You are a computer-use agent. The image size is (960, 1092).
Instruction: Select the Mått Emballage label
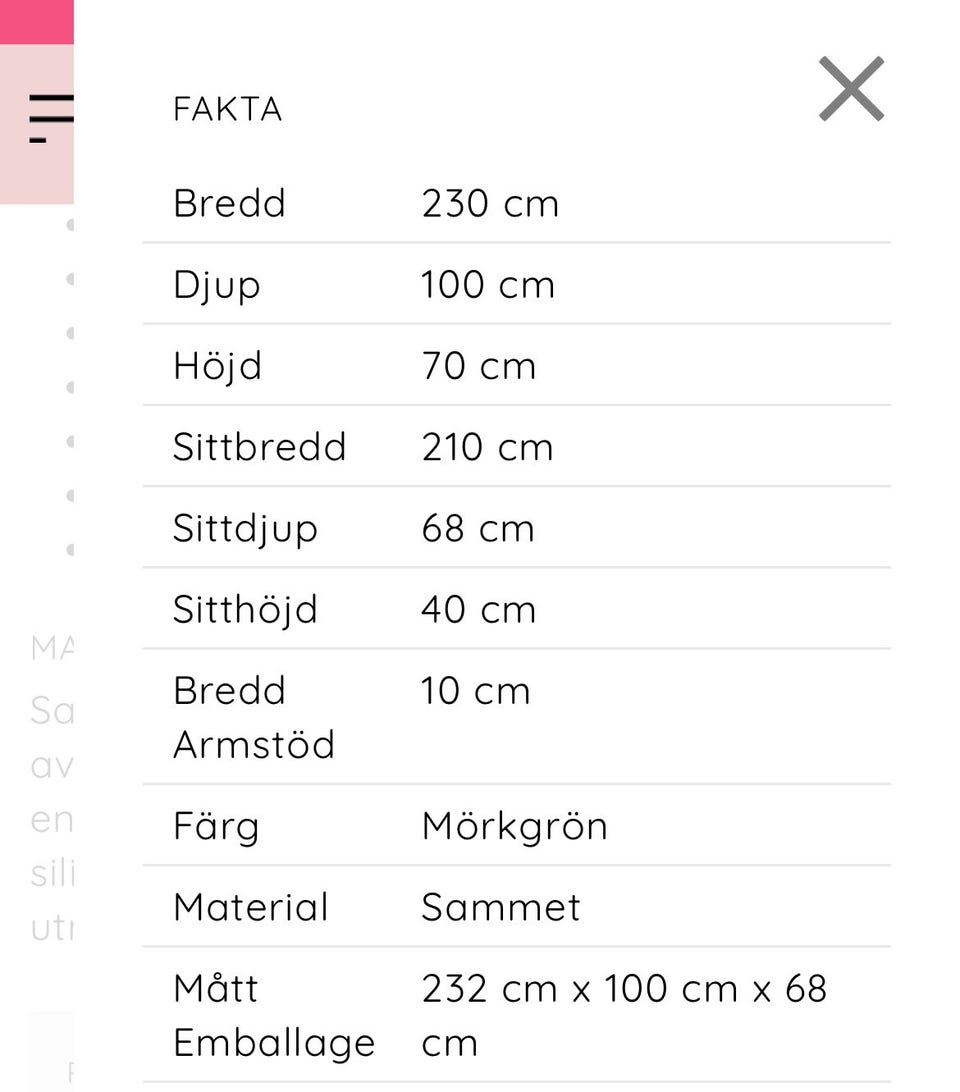pos(273,1015)
